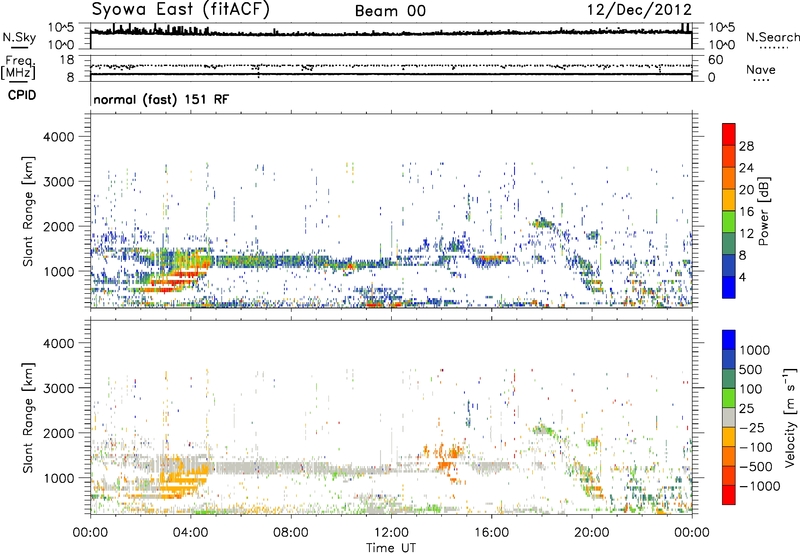
Task: Click the blue bottom segment of Power colorbar
Action: [x=729, y=287]
